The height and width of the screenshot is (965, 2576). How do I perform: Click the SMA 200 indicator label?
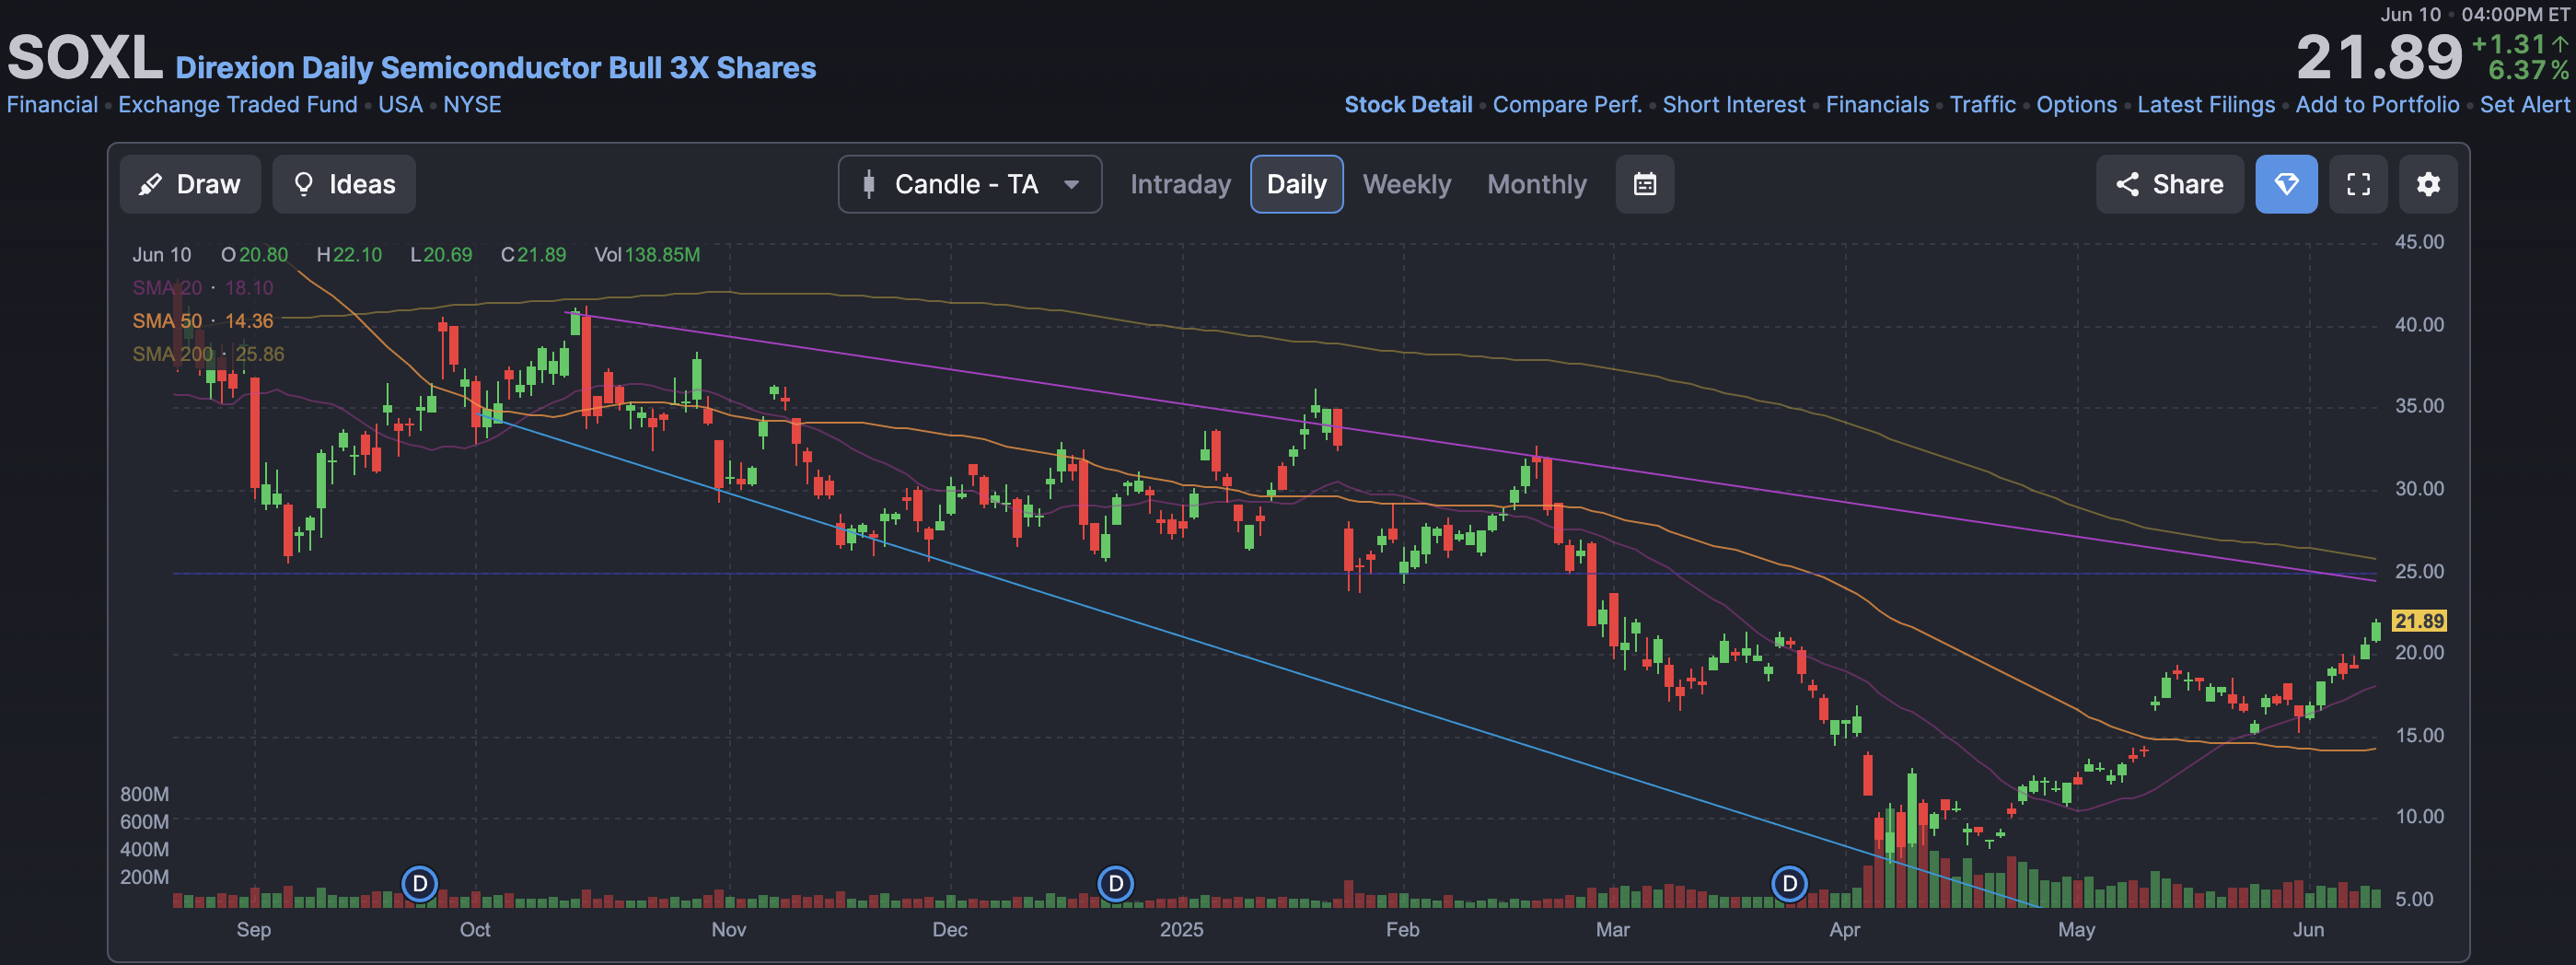[172, 354]
